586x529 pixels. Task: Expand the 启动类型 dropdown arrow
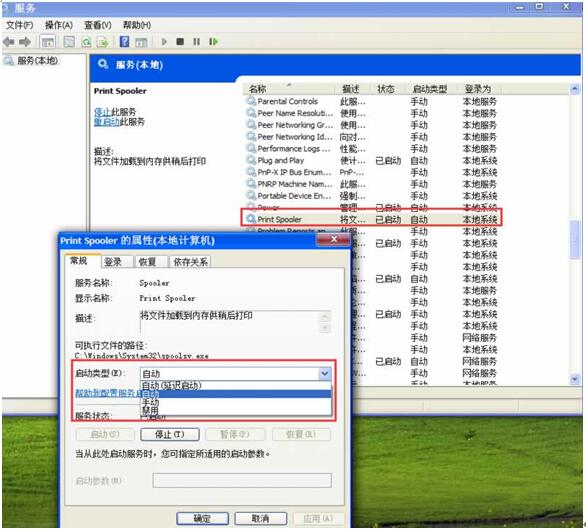[324, 373]
